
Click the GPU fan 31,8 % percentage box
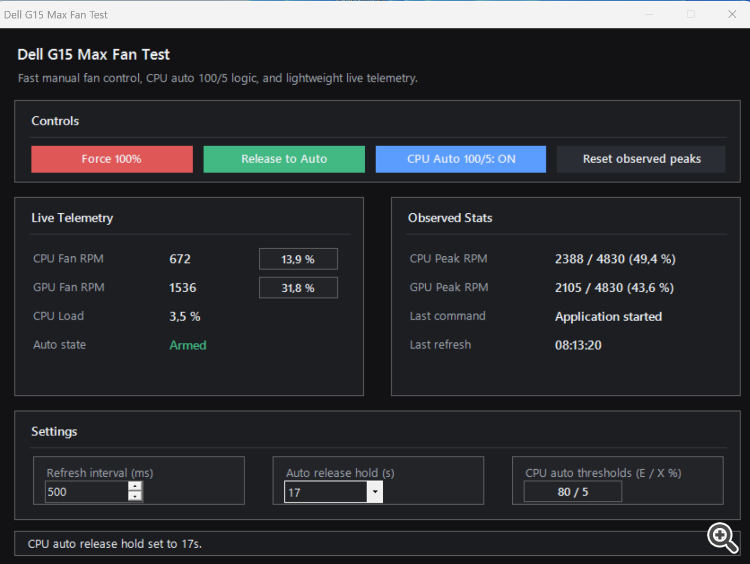click(x=298, y=288)
